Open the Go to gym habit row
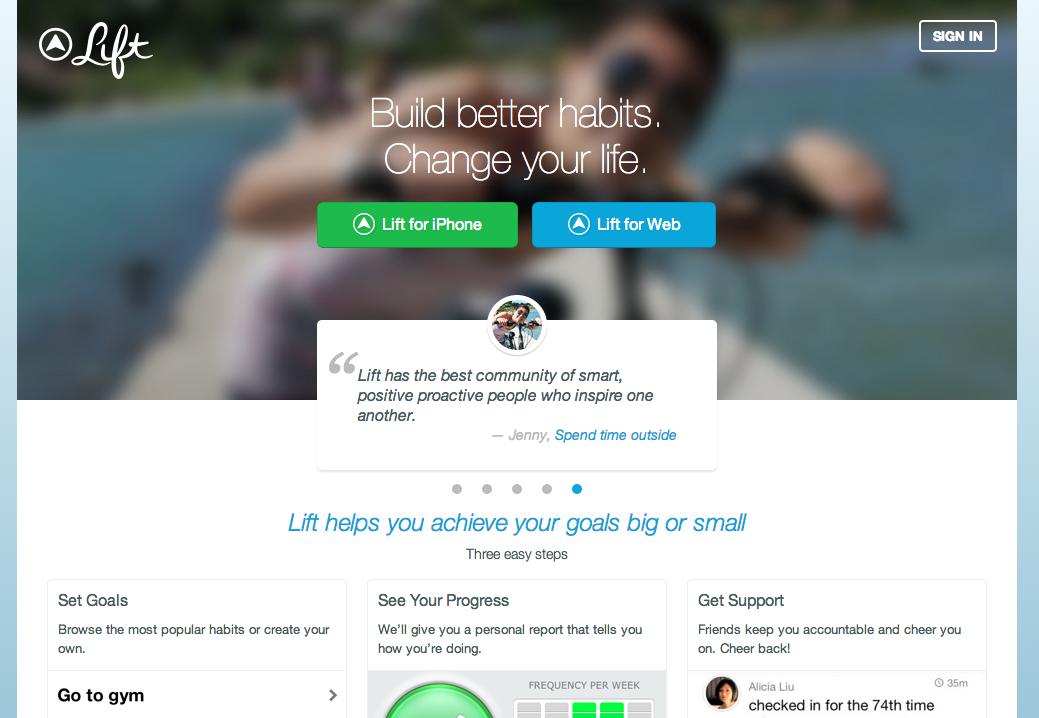Image resolution: width=1039 pixels, height=718 pixels. [x=197, y=694]
